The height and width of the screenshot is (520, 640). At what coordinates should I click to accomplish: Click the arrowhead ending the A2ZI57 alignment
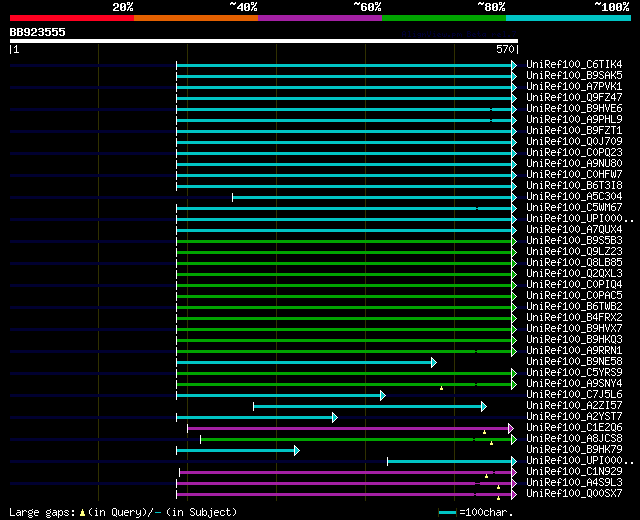pos(484,407)
